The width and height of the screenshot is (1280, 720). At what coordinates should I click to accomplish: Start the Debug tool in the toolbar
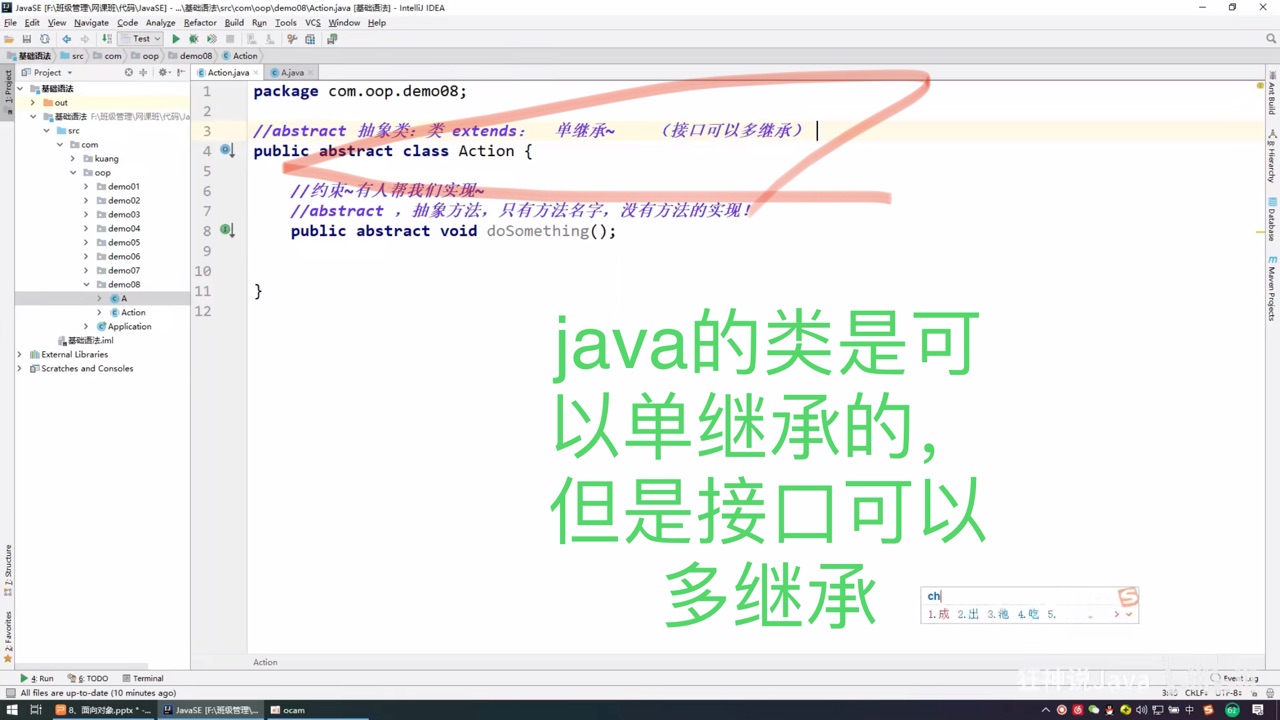(x=194, y=38)
